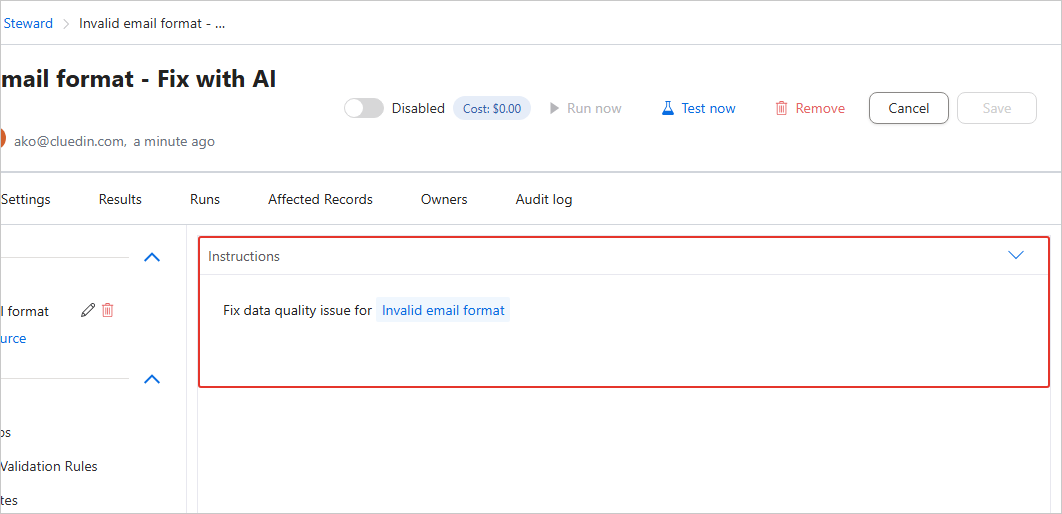This screenshot has width=1062, height=514.
Task: View the Audit log tab
Action: tap(544, 200)
